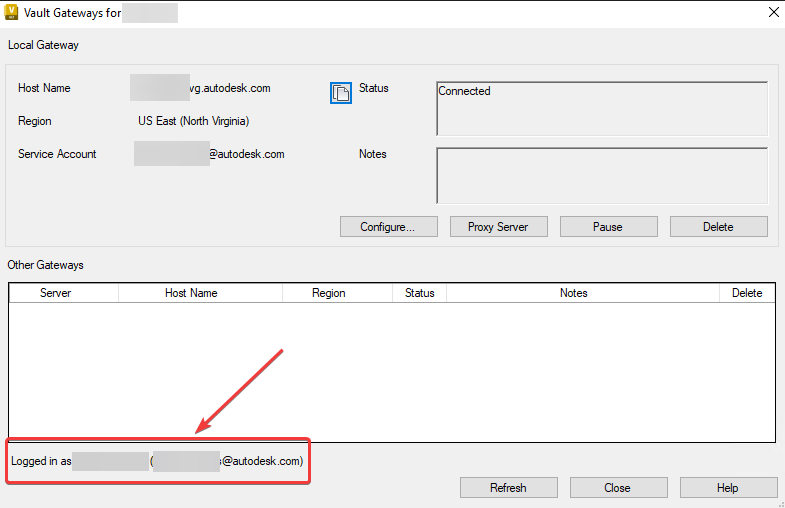The image size is (785, 508).
Task: Sort by the Region column header
Action: coord(337,293)
